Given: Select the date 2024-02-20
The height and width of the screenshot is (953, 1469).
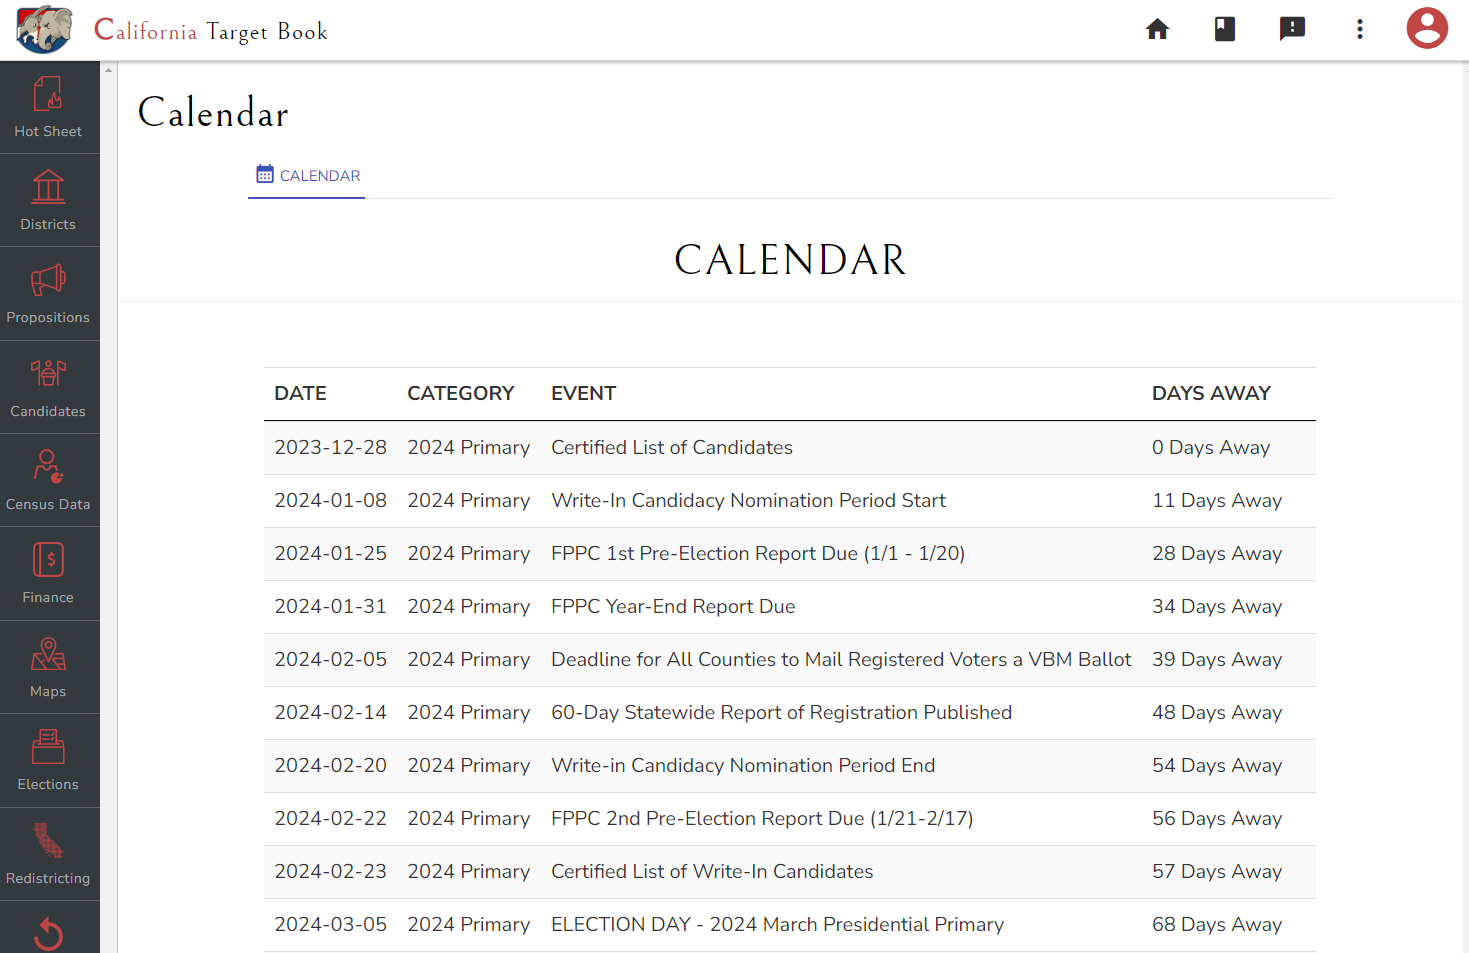Looking at the screenshot, I should click(331, 766).
